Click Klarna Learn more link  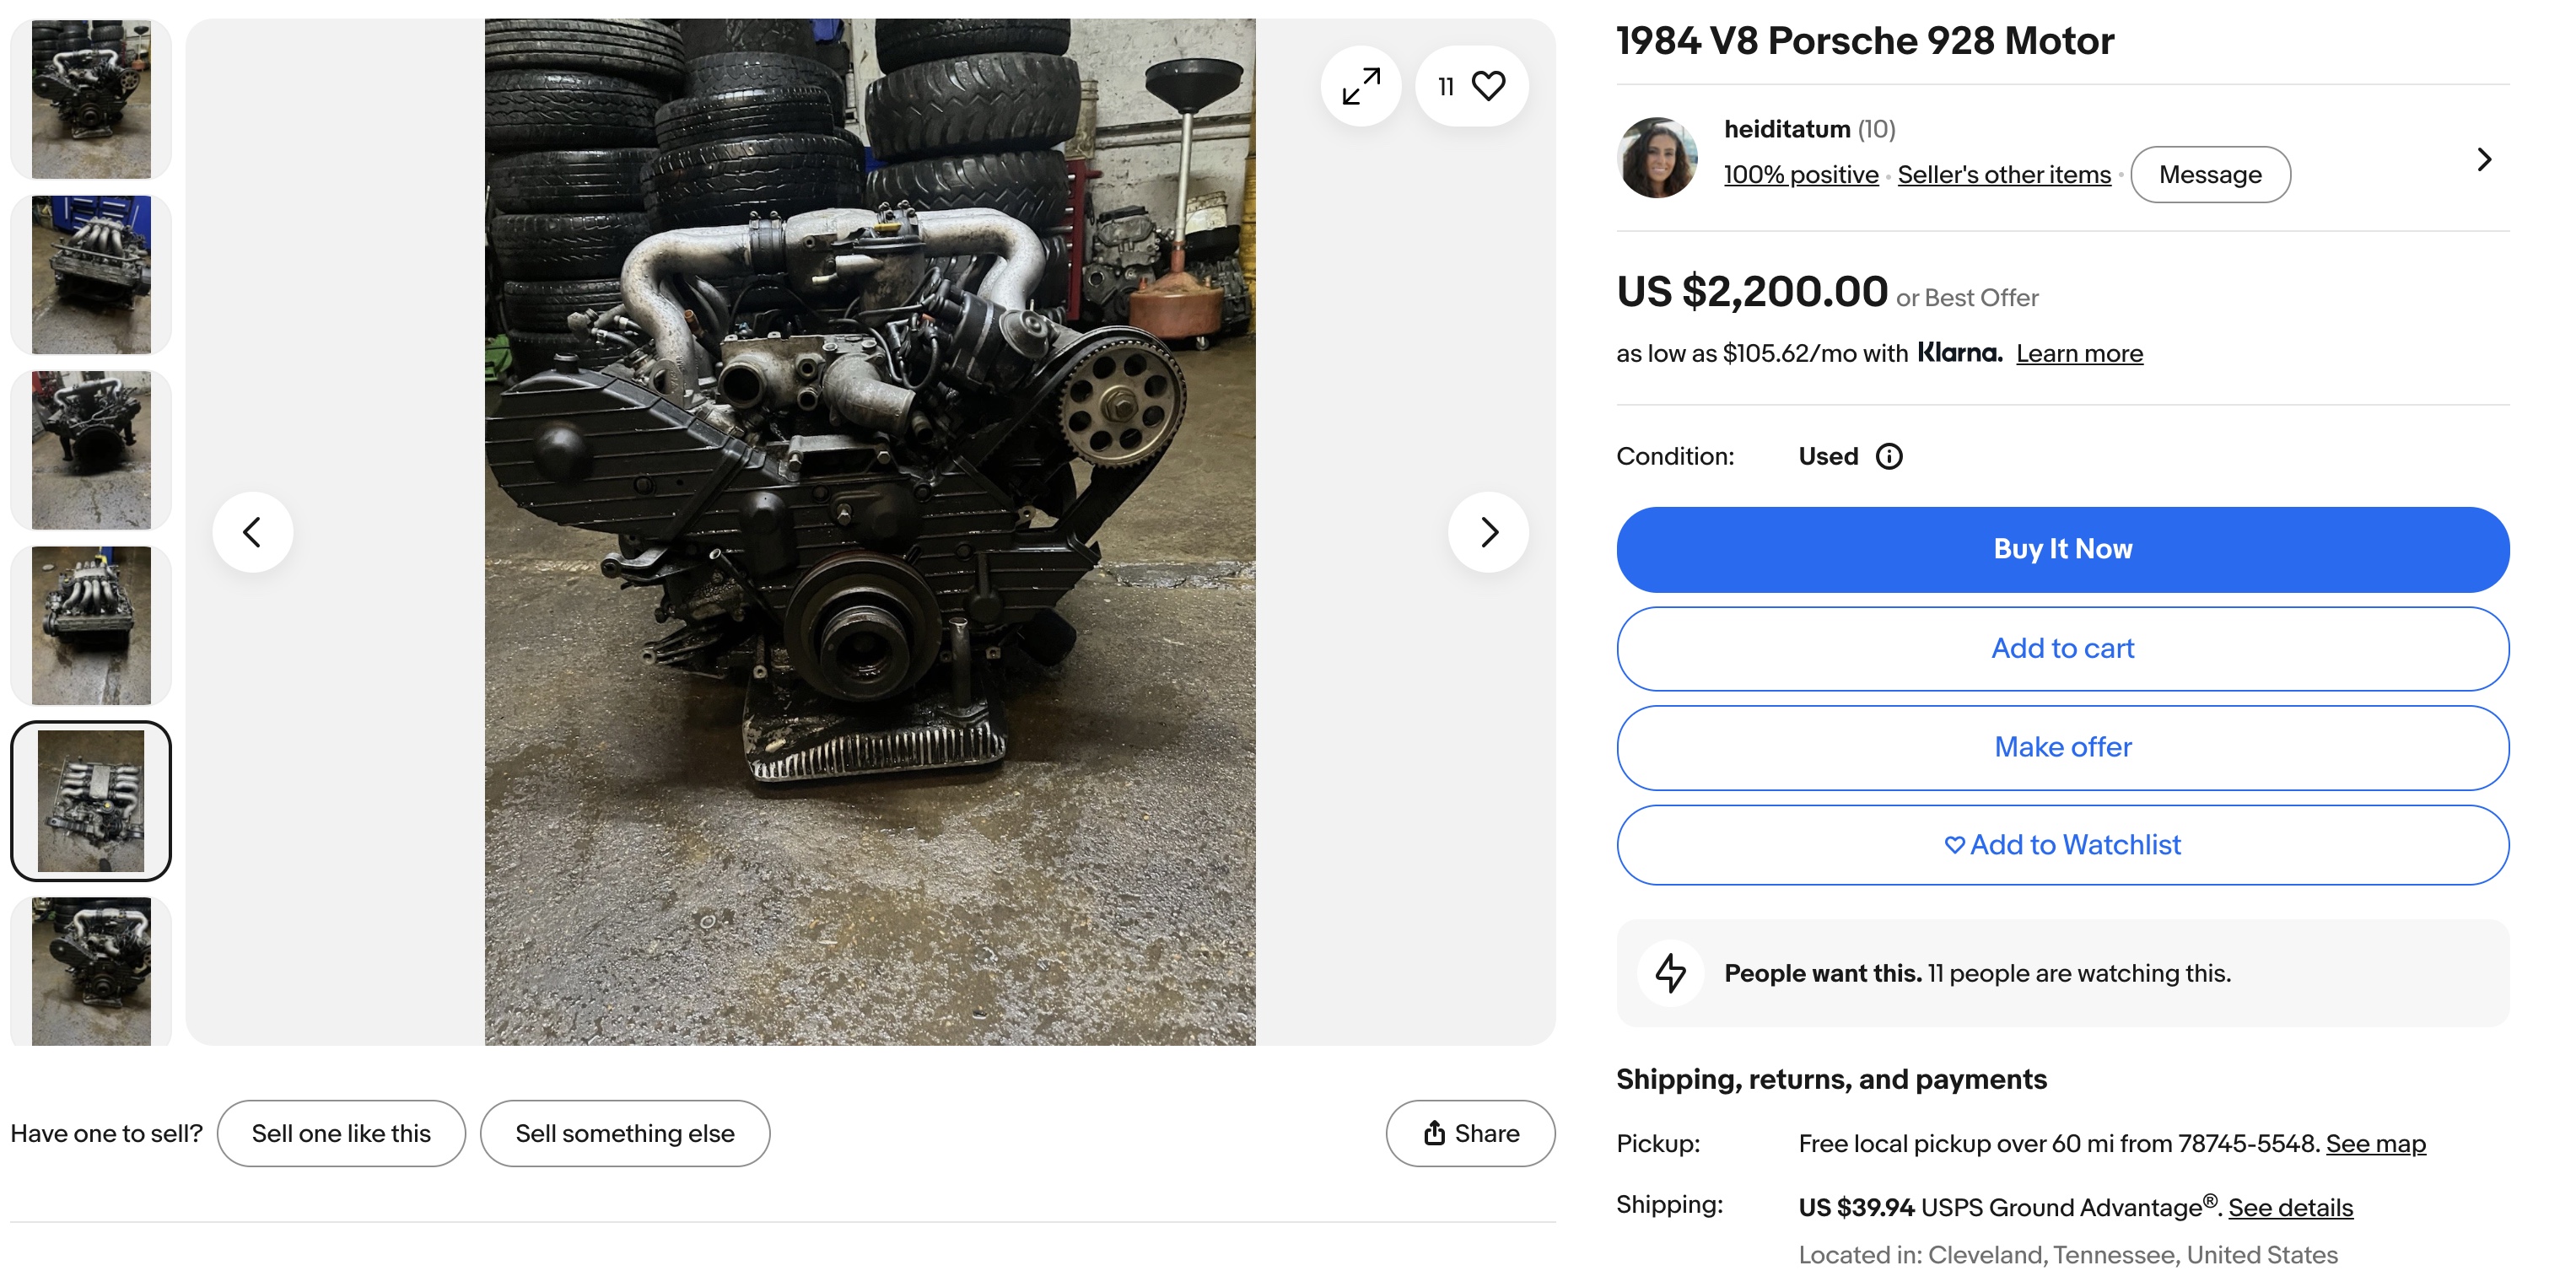pos(2079,354)
